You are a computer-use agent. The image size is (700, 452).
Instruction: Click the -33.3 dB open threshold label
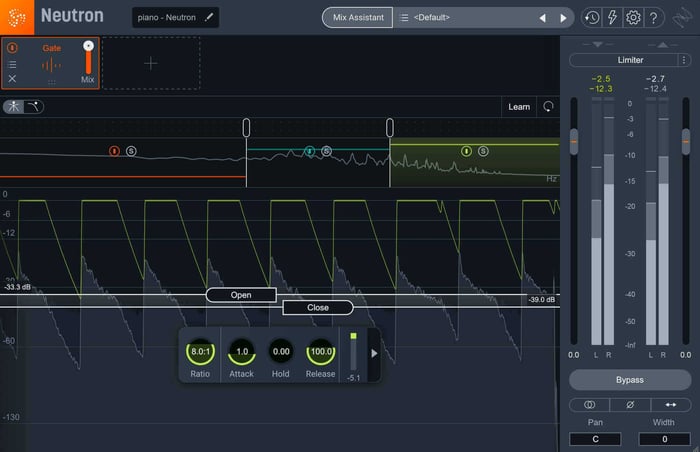[17, 287]
